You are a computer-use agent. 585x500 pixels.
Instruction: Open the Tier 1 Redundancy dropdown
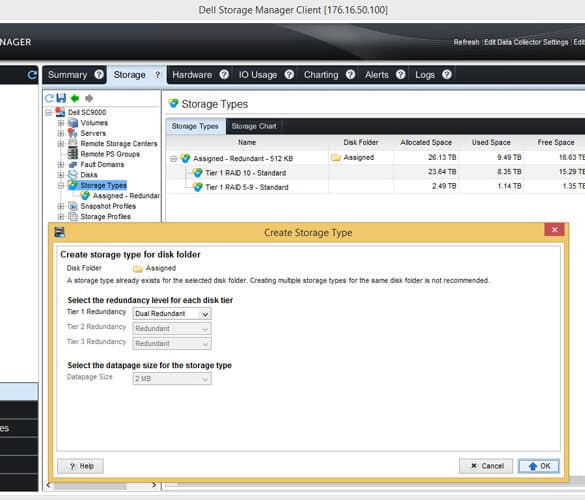tap(172, 314)
